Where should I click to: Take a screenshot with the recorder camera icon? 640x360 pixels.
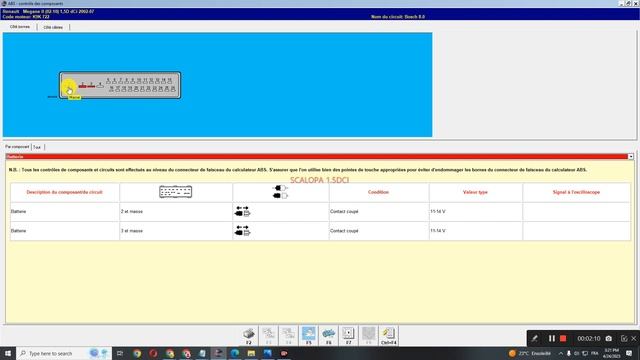[609, 338]
